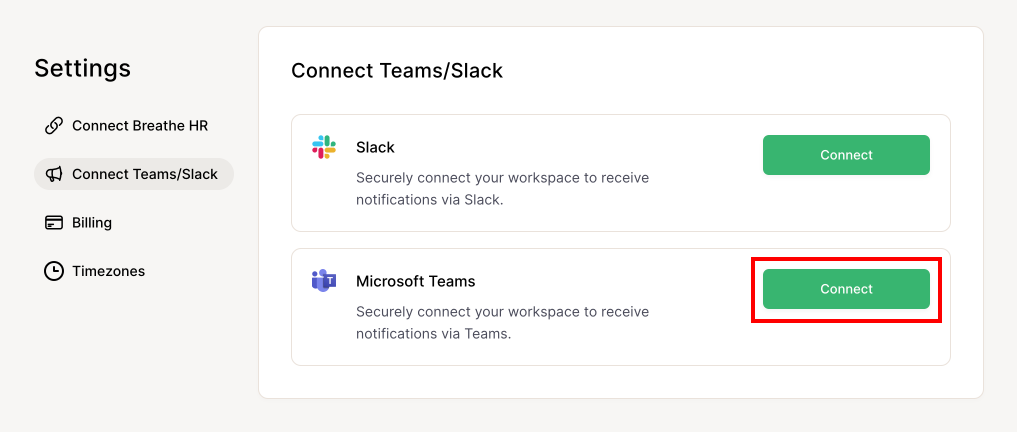The height and width of the screenshot is (432, 1017).
Task: Click the Microsoft Teams integration title text
Action: coord(415,281)
